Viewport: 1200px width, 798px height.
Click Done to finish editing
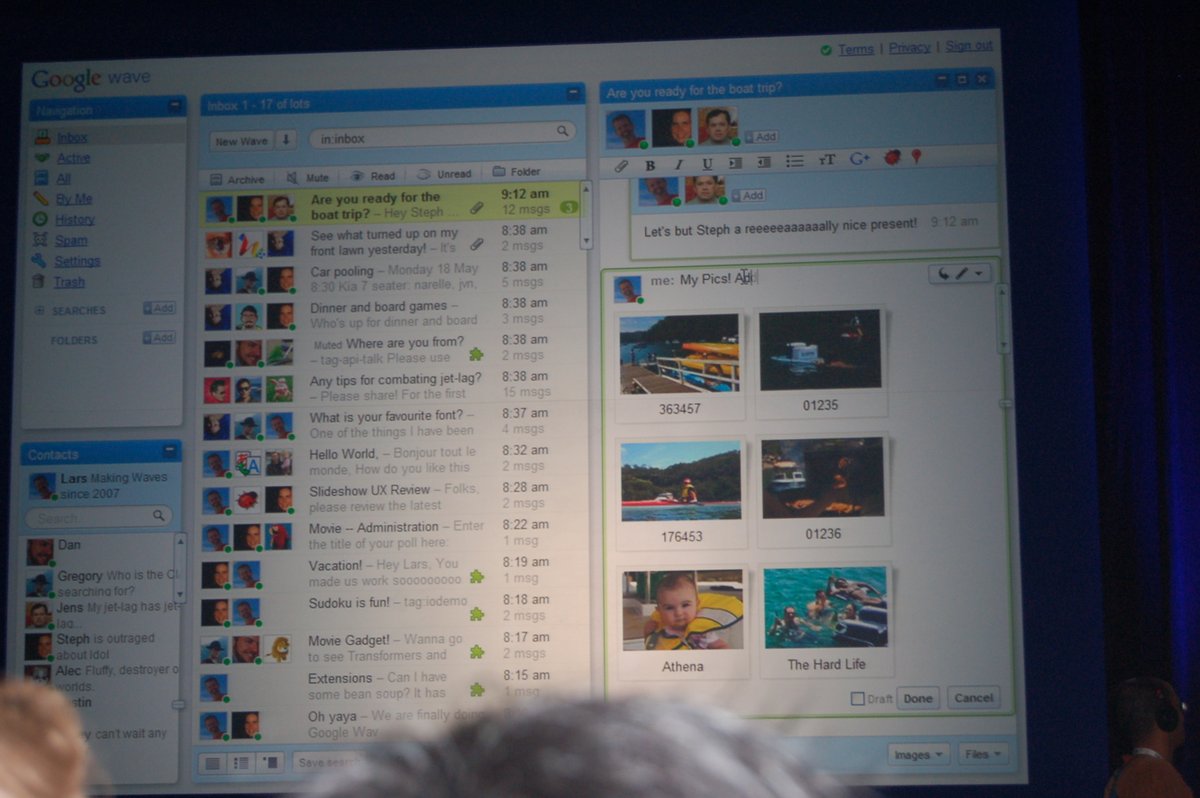point(918,698)
